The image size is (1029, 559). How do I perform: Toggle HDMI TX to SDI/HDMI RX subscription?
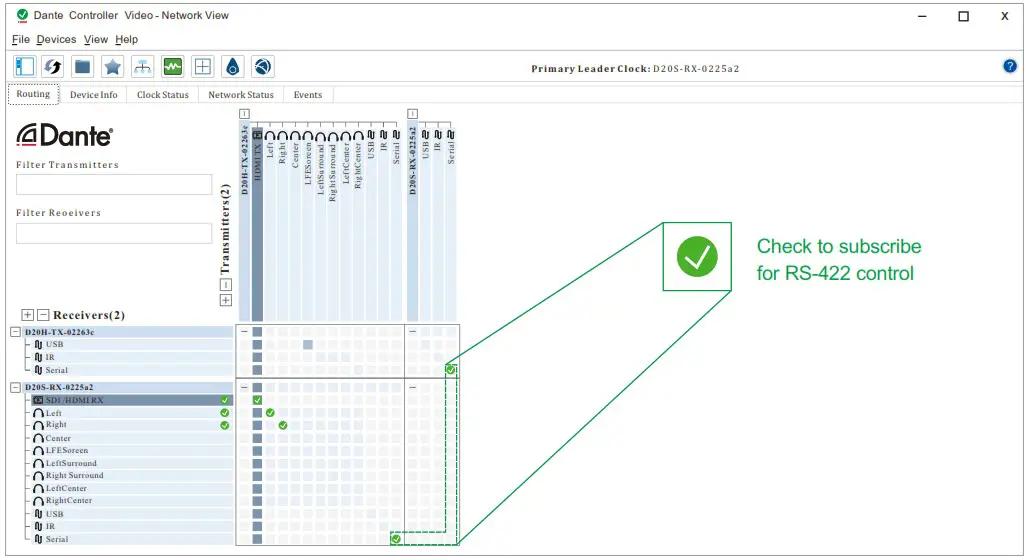(257, 400)
